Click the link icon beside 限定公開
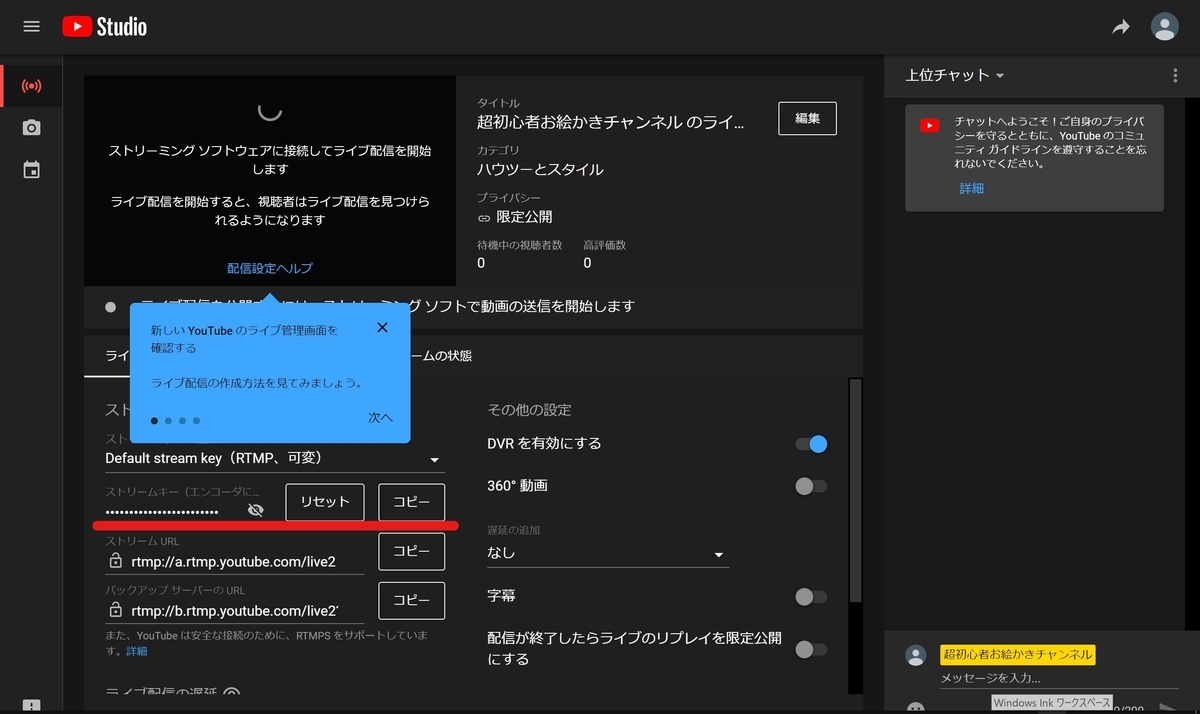The width and height of the screenshot is (1200, 714). point(484,217)
